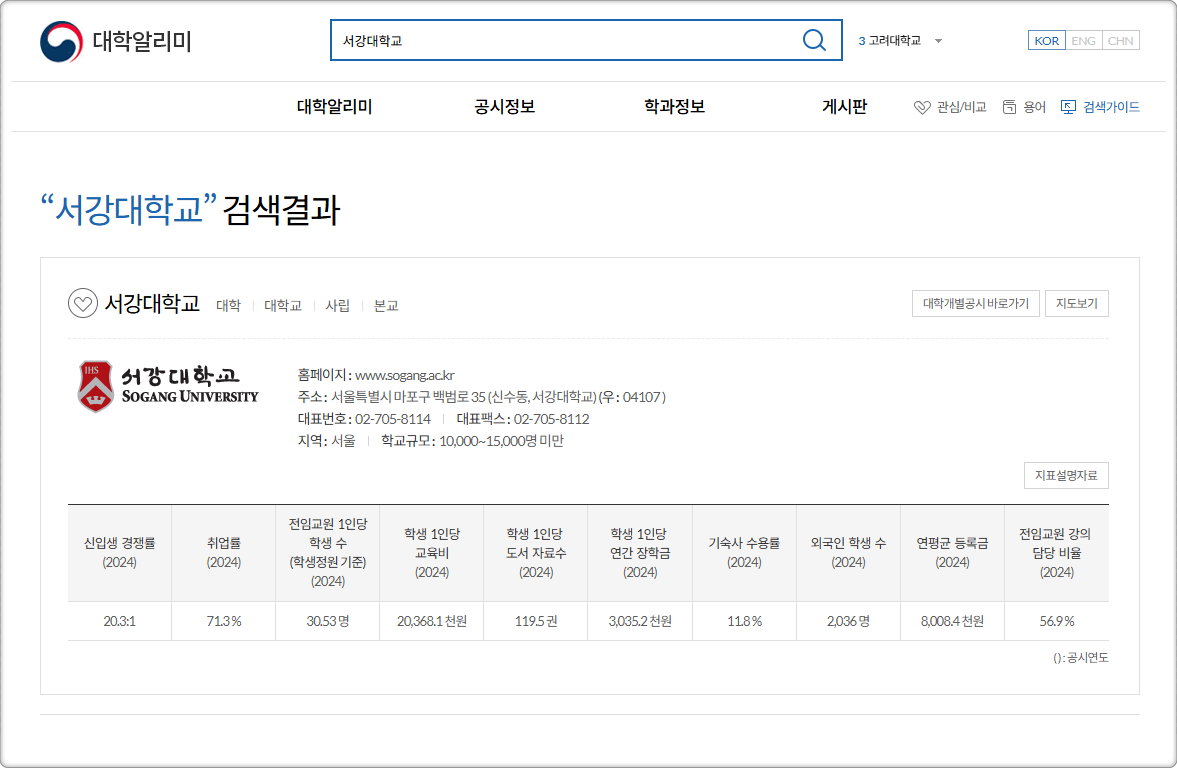Click the 학교규모 10,000~15,000명 미만 text

point(472,441)
